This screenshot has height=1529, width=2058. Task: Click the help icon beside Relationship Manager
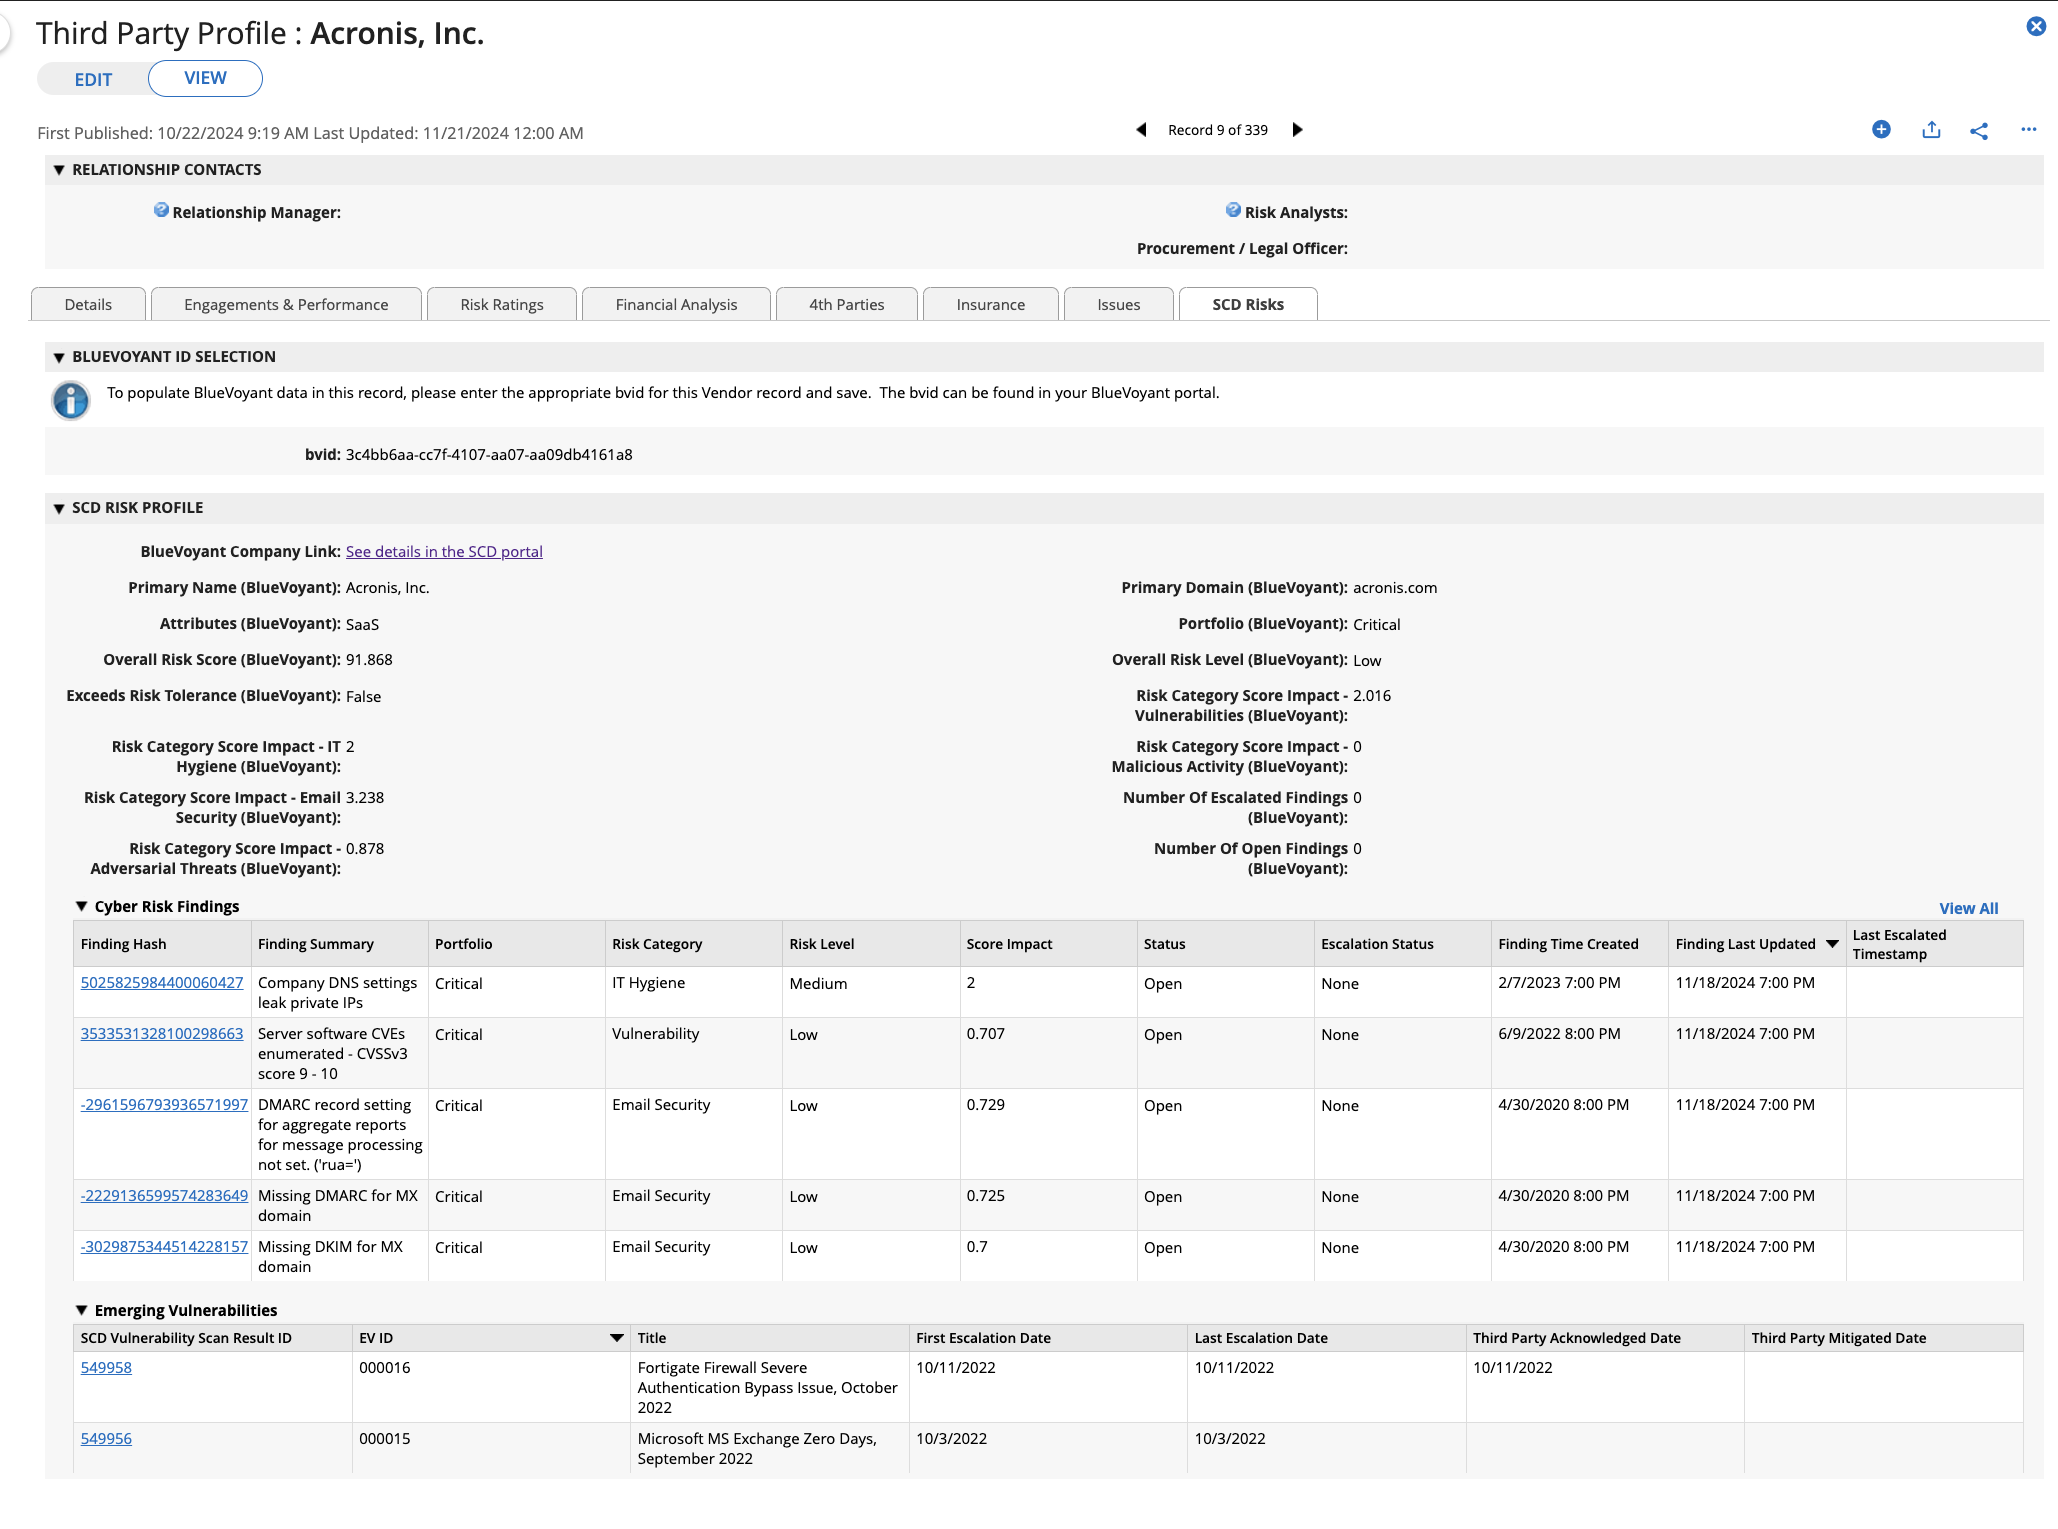[x=161, y=209]
